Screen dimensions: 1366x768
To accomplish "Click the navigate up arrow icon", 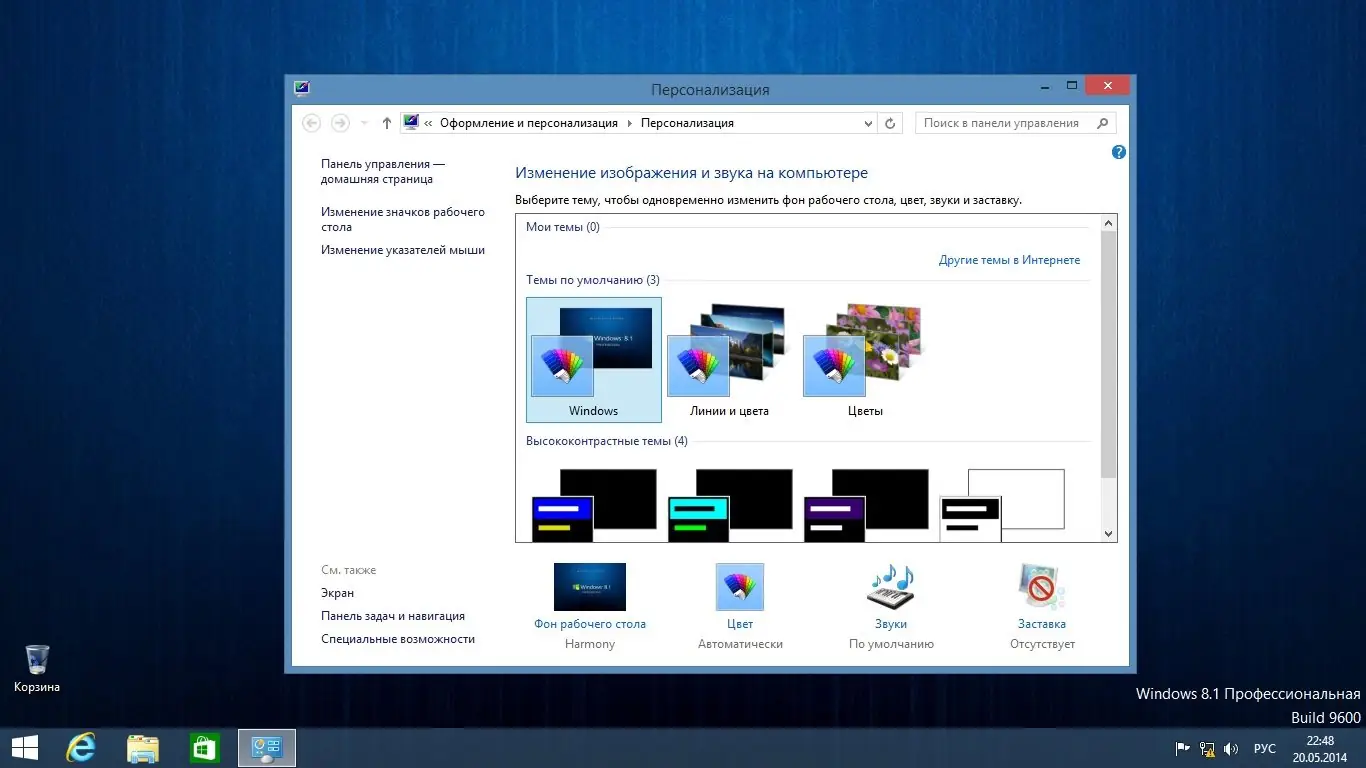I will click(x=386, y=122).
